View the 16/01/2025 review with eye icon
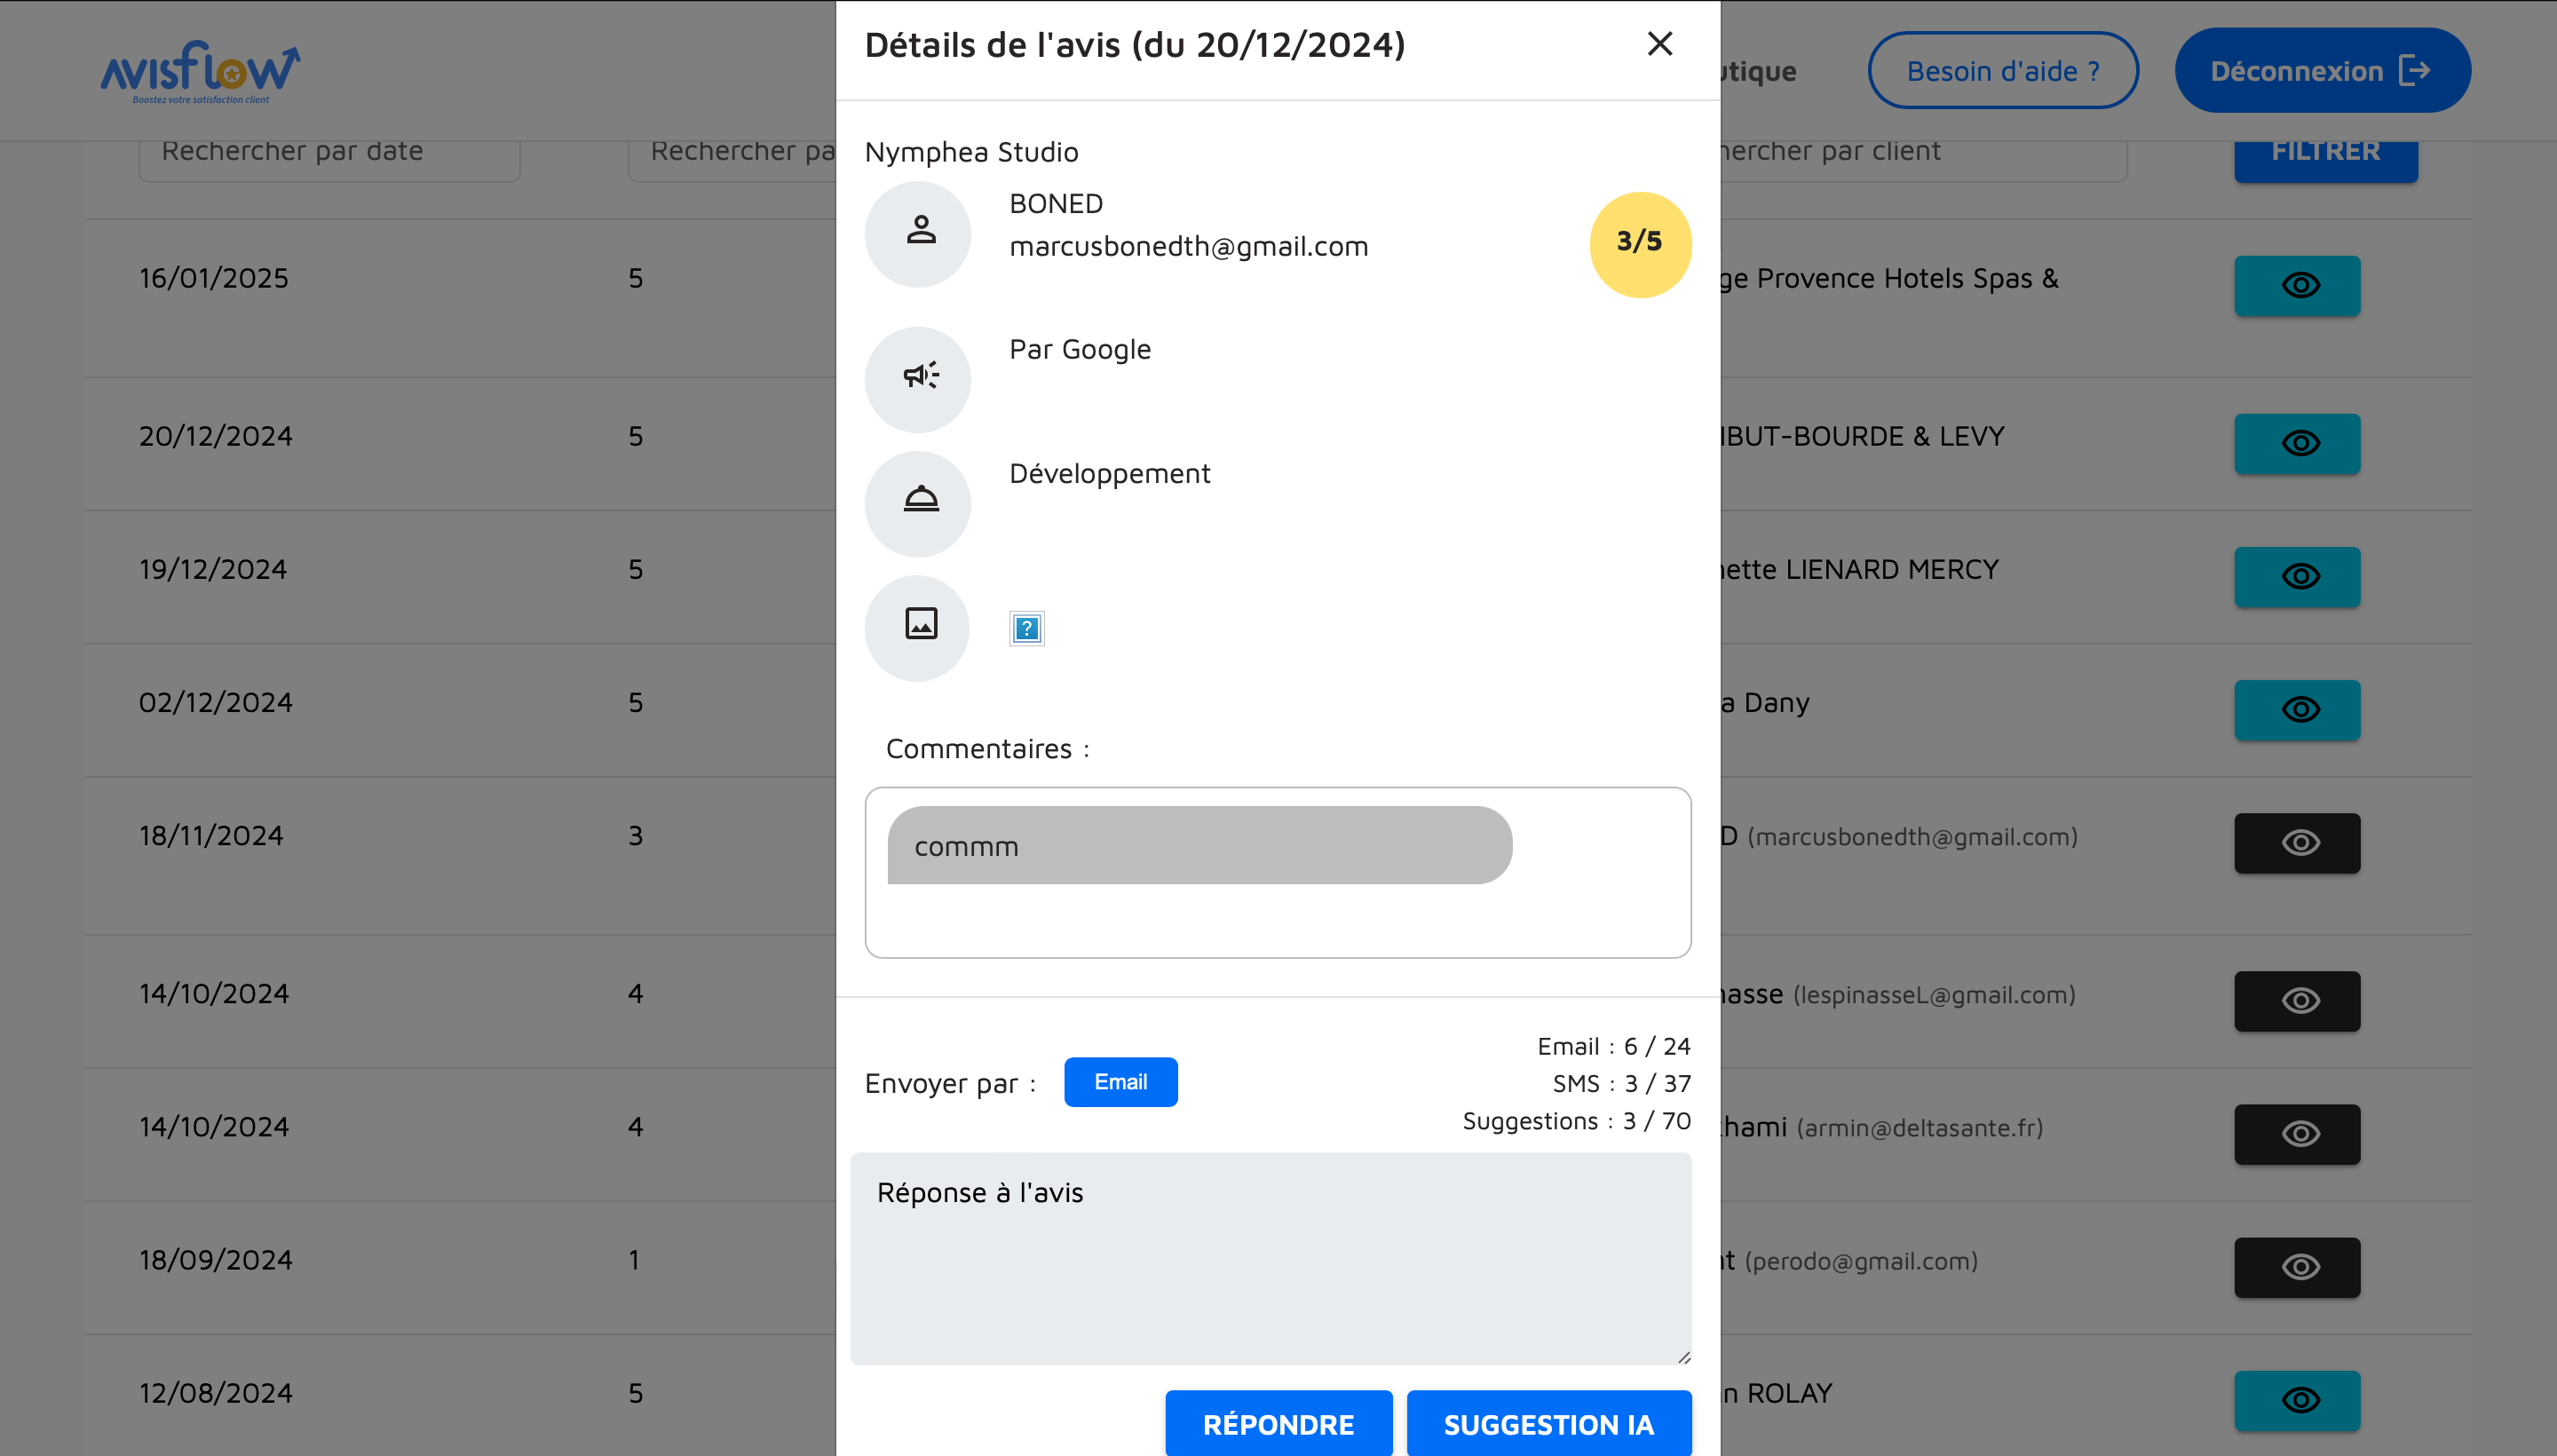 click(2296, 286)
